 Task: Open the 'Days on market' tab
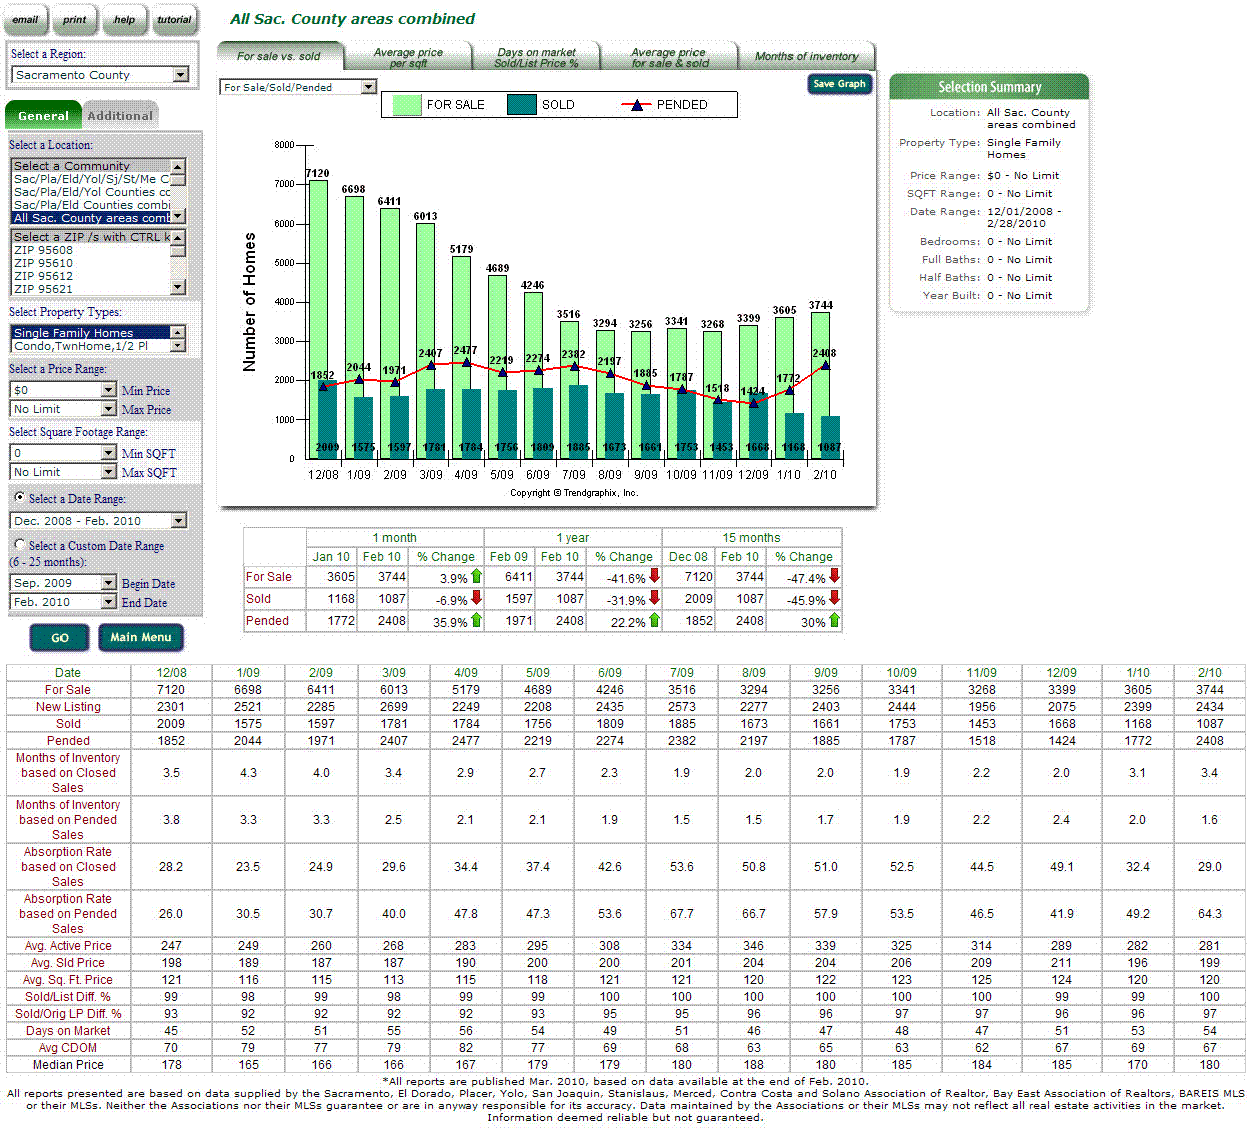pyautogui.click(x=536, y=57)
